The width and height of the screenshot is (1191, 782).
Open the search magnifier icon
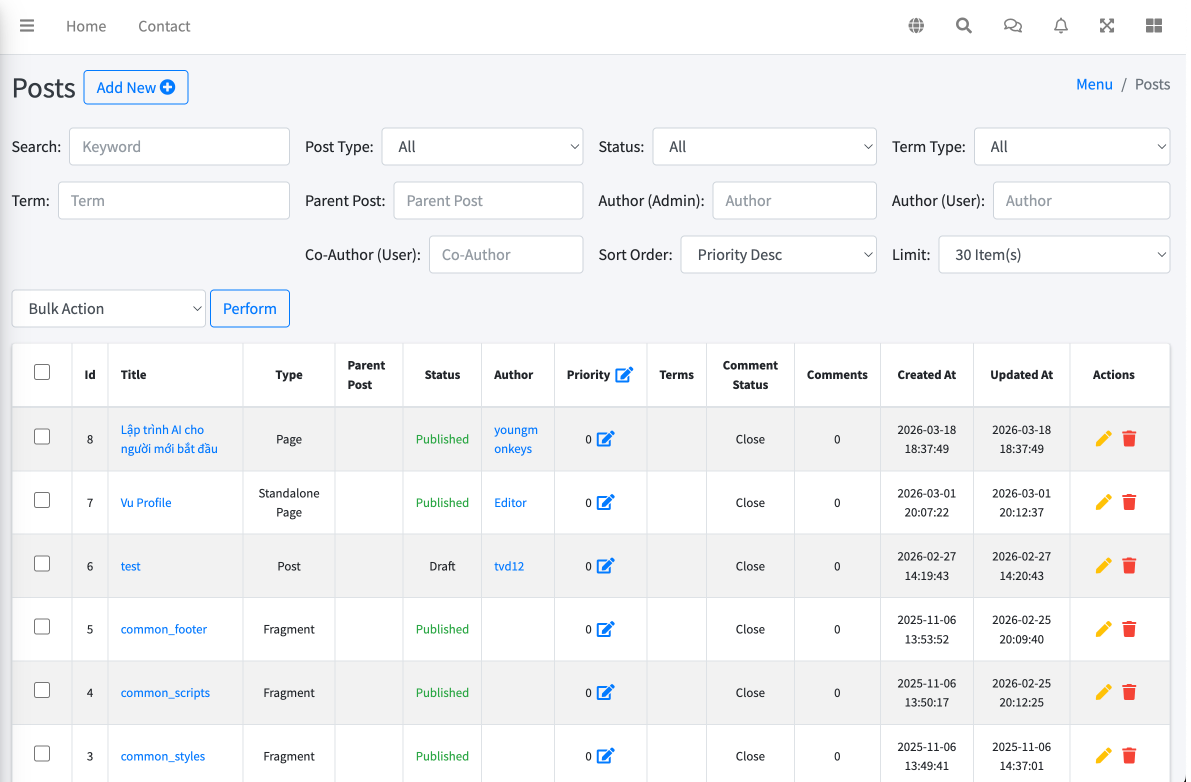(964, 26)
